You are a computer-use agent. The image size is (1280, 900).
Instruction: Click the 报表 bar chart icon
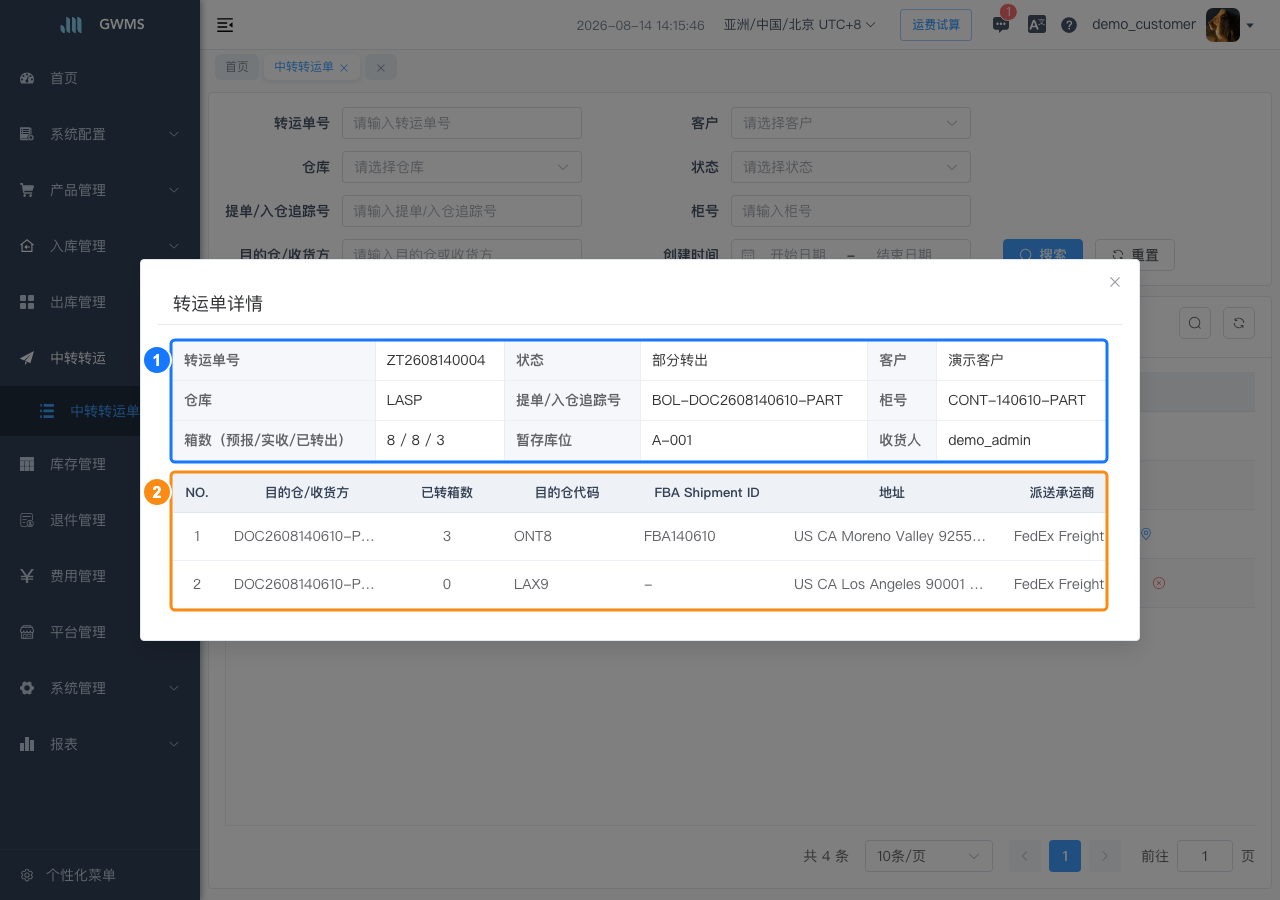[27, 744]
